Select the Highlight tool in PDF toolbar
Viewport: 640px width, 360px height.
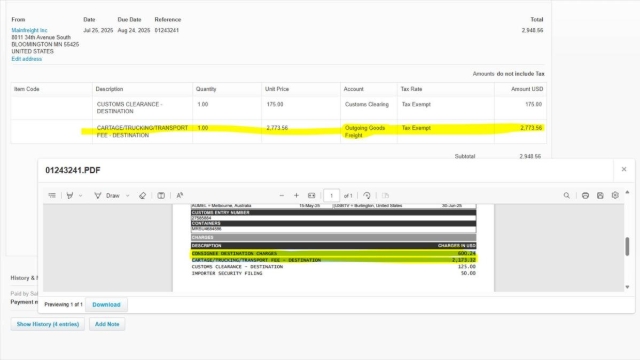click(x=70, y=196)
